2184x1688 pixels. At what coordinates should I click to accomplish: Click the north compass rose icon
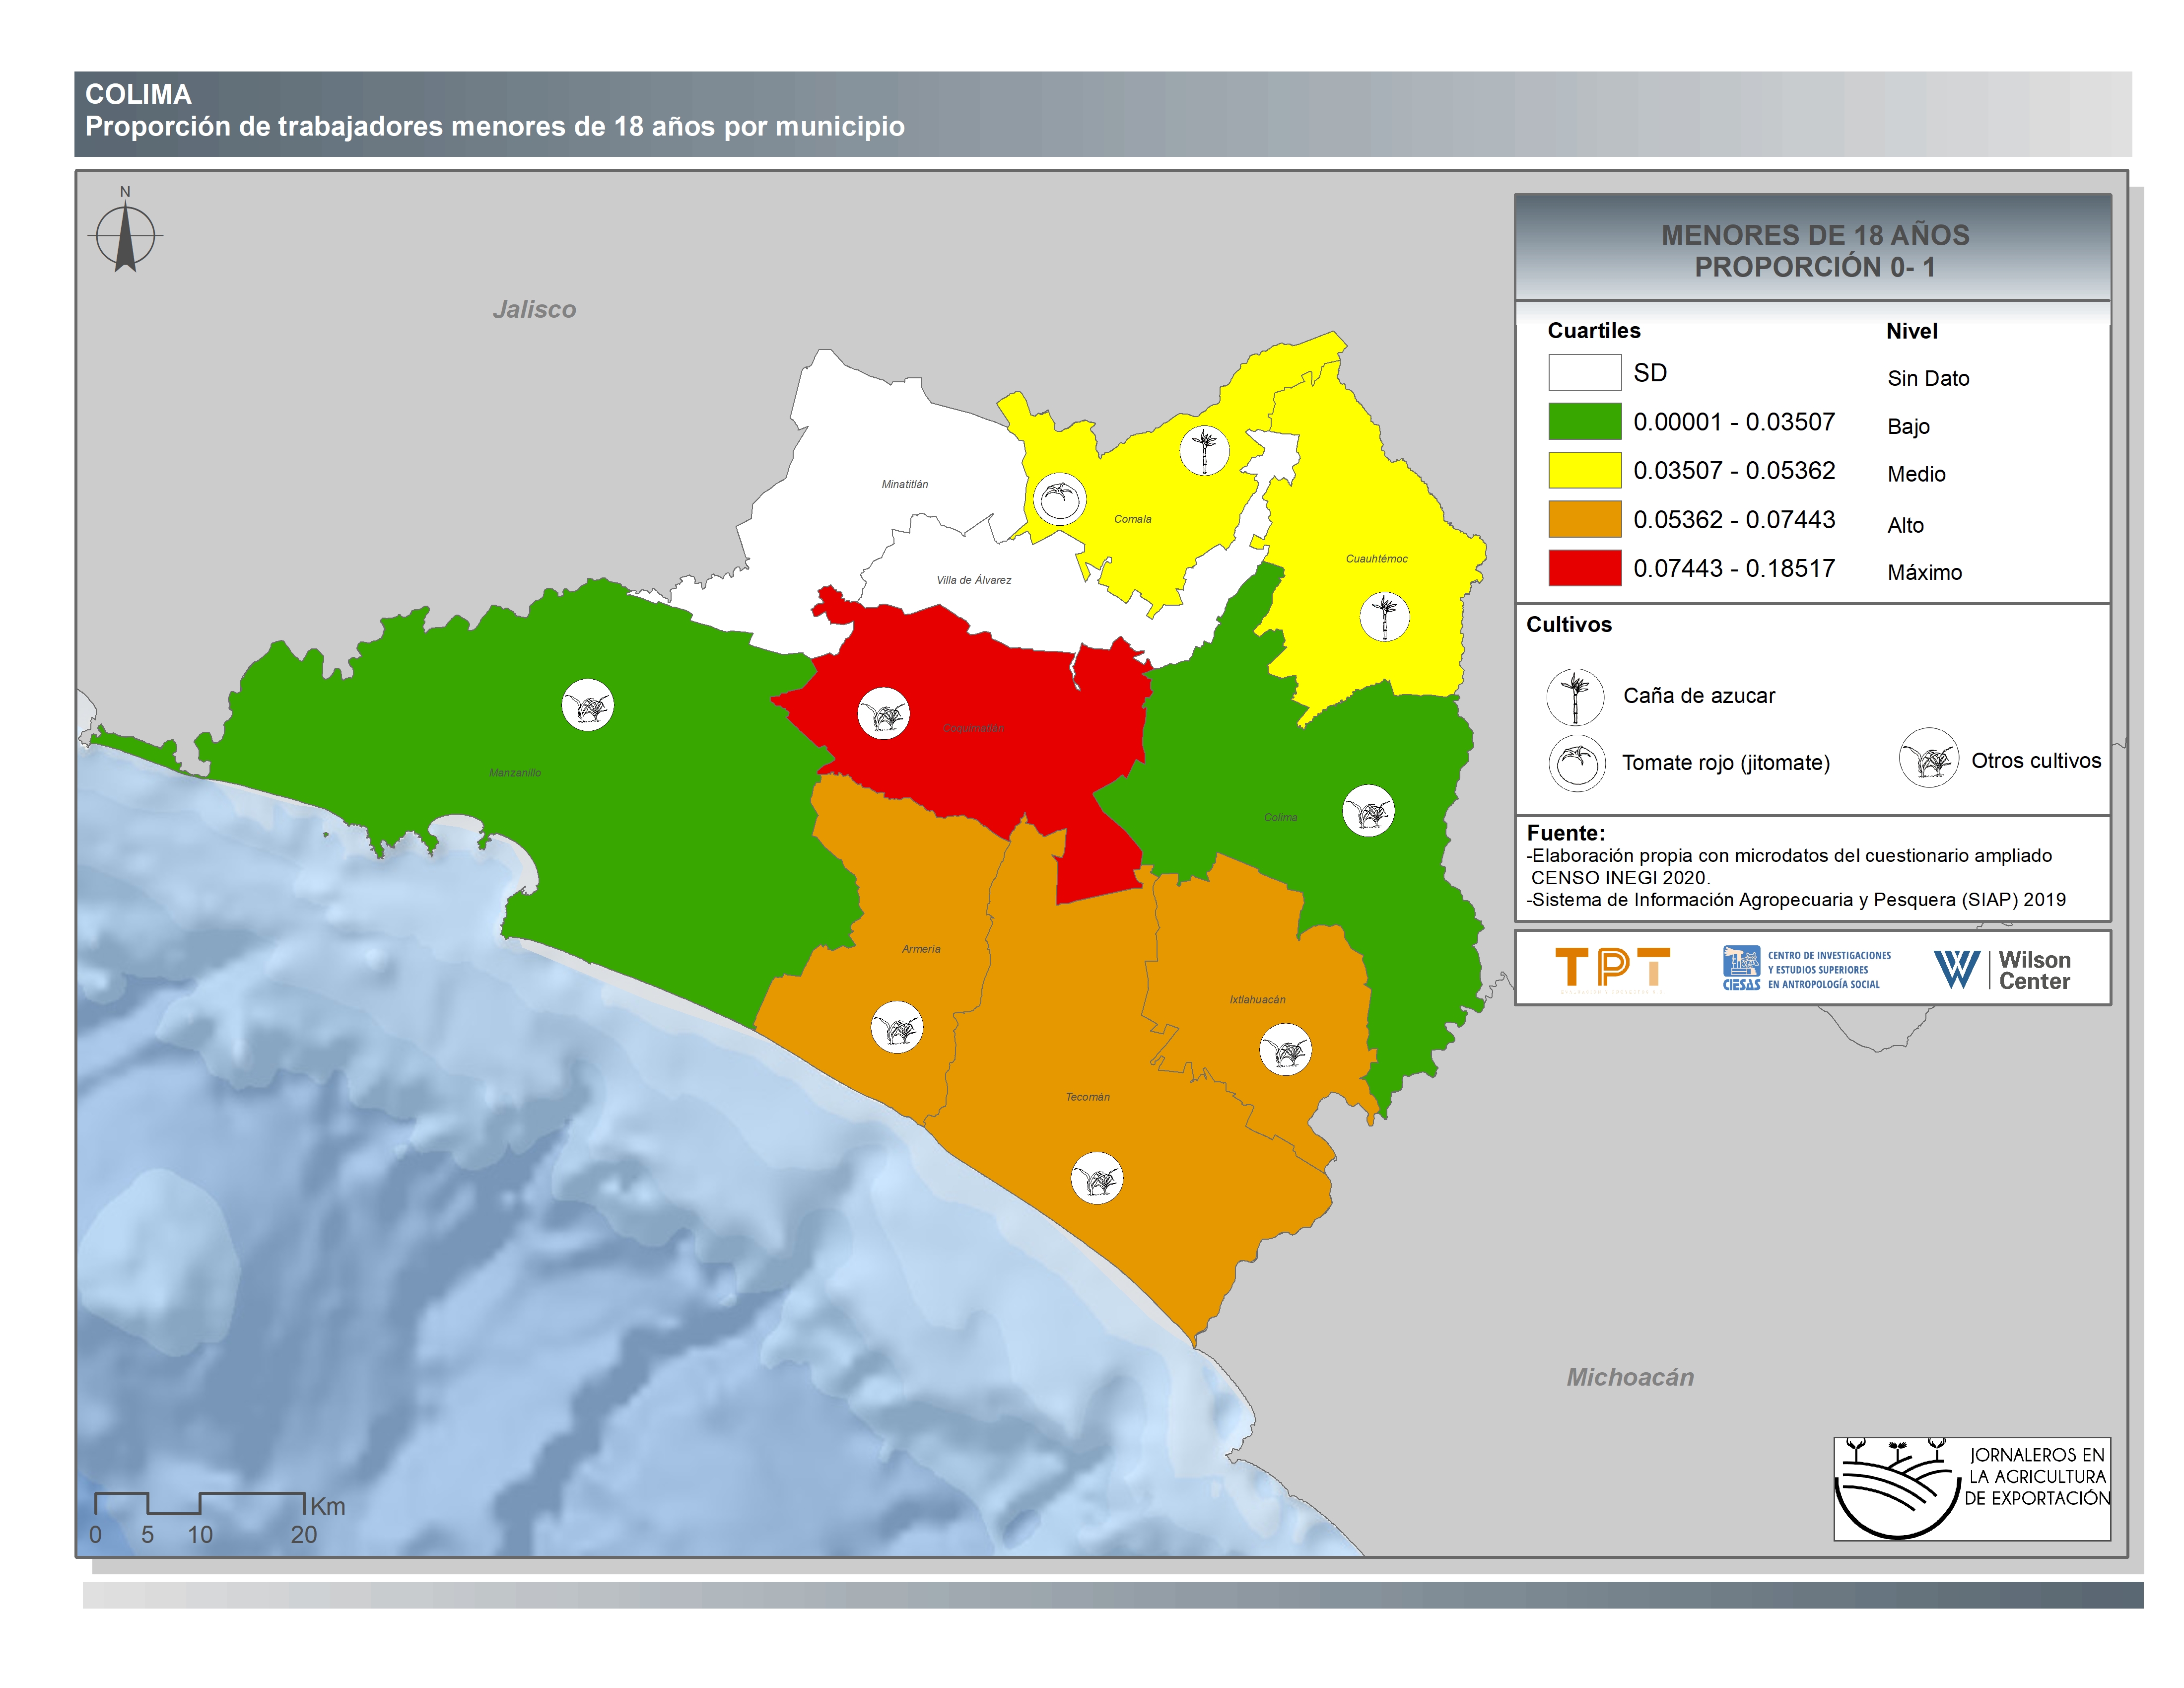click(x=125, y=237)
